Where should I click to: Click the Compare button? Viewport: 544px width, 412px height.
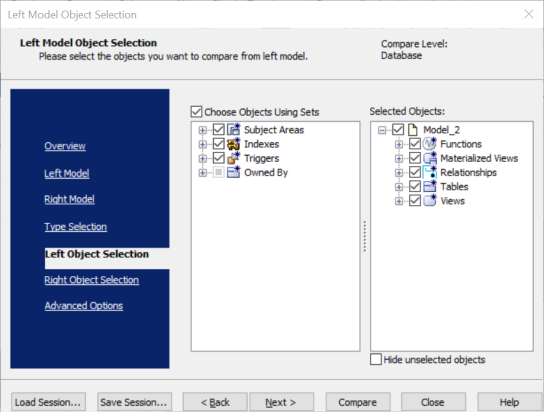tap(358, 402)
